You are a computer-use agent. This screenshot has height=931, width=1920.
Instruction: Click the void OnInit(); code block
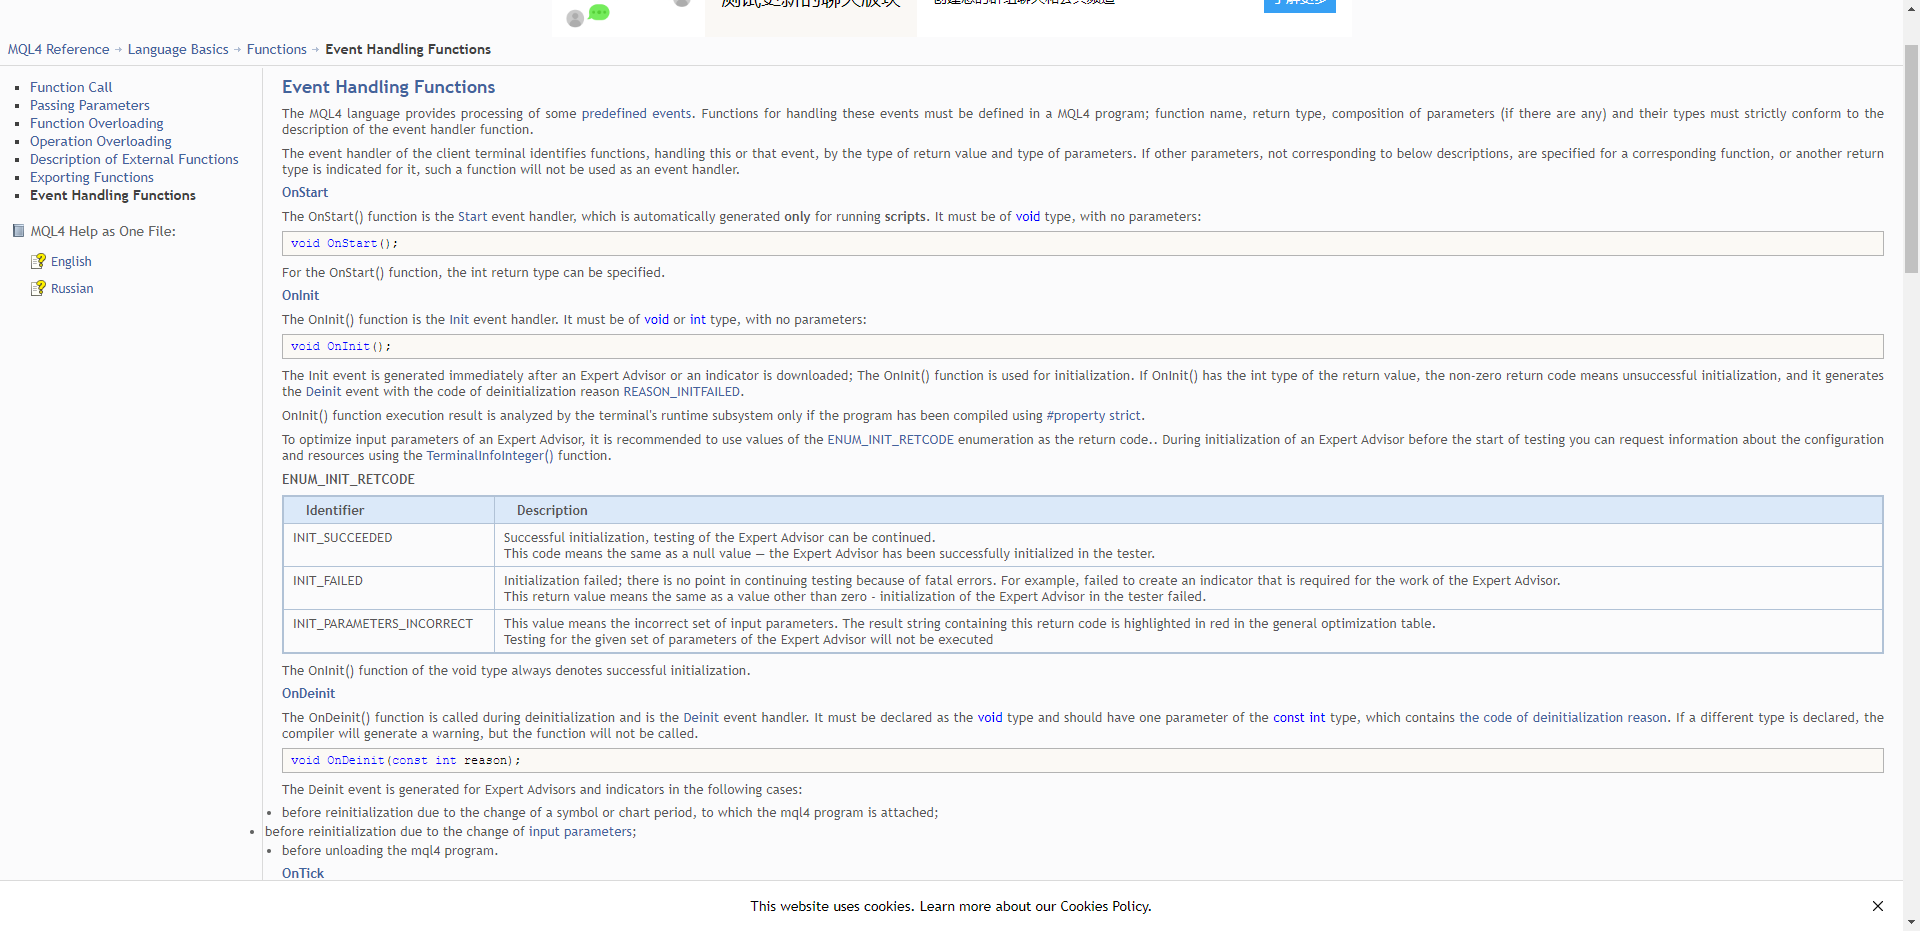[x=1082, y=346]
